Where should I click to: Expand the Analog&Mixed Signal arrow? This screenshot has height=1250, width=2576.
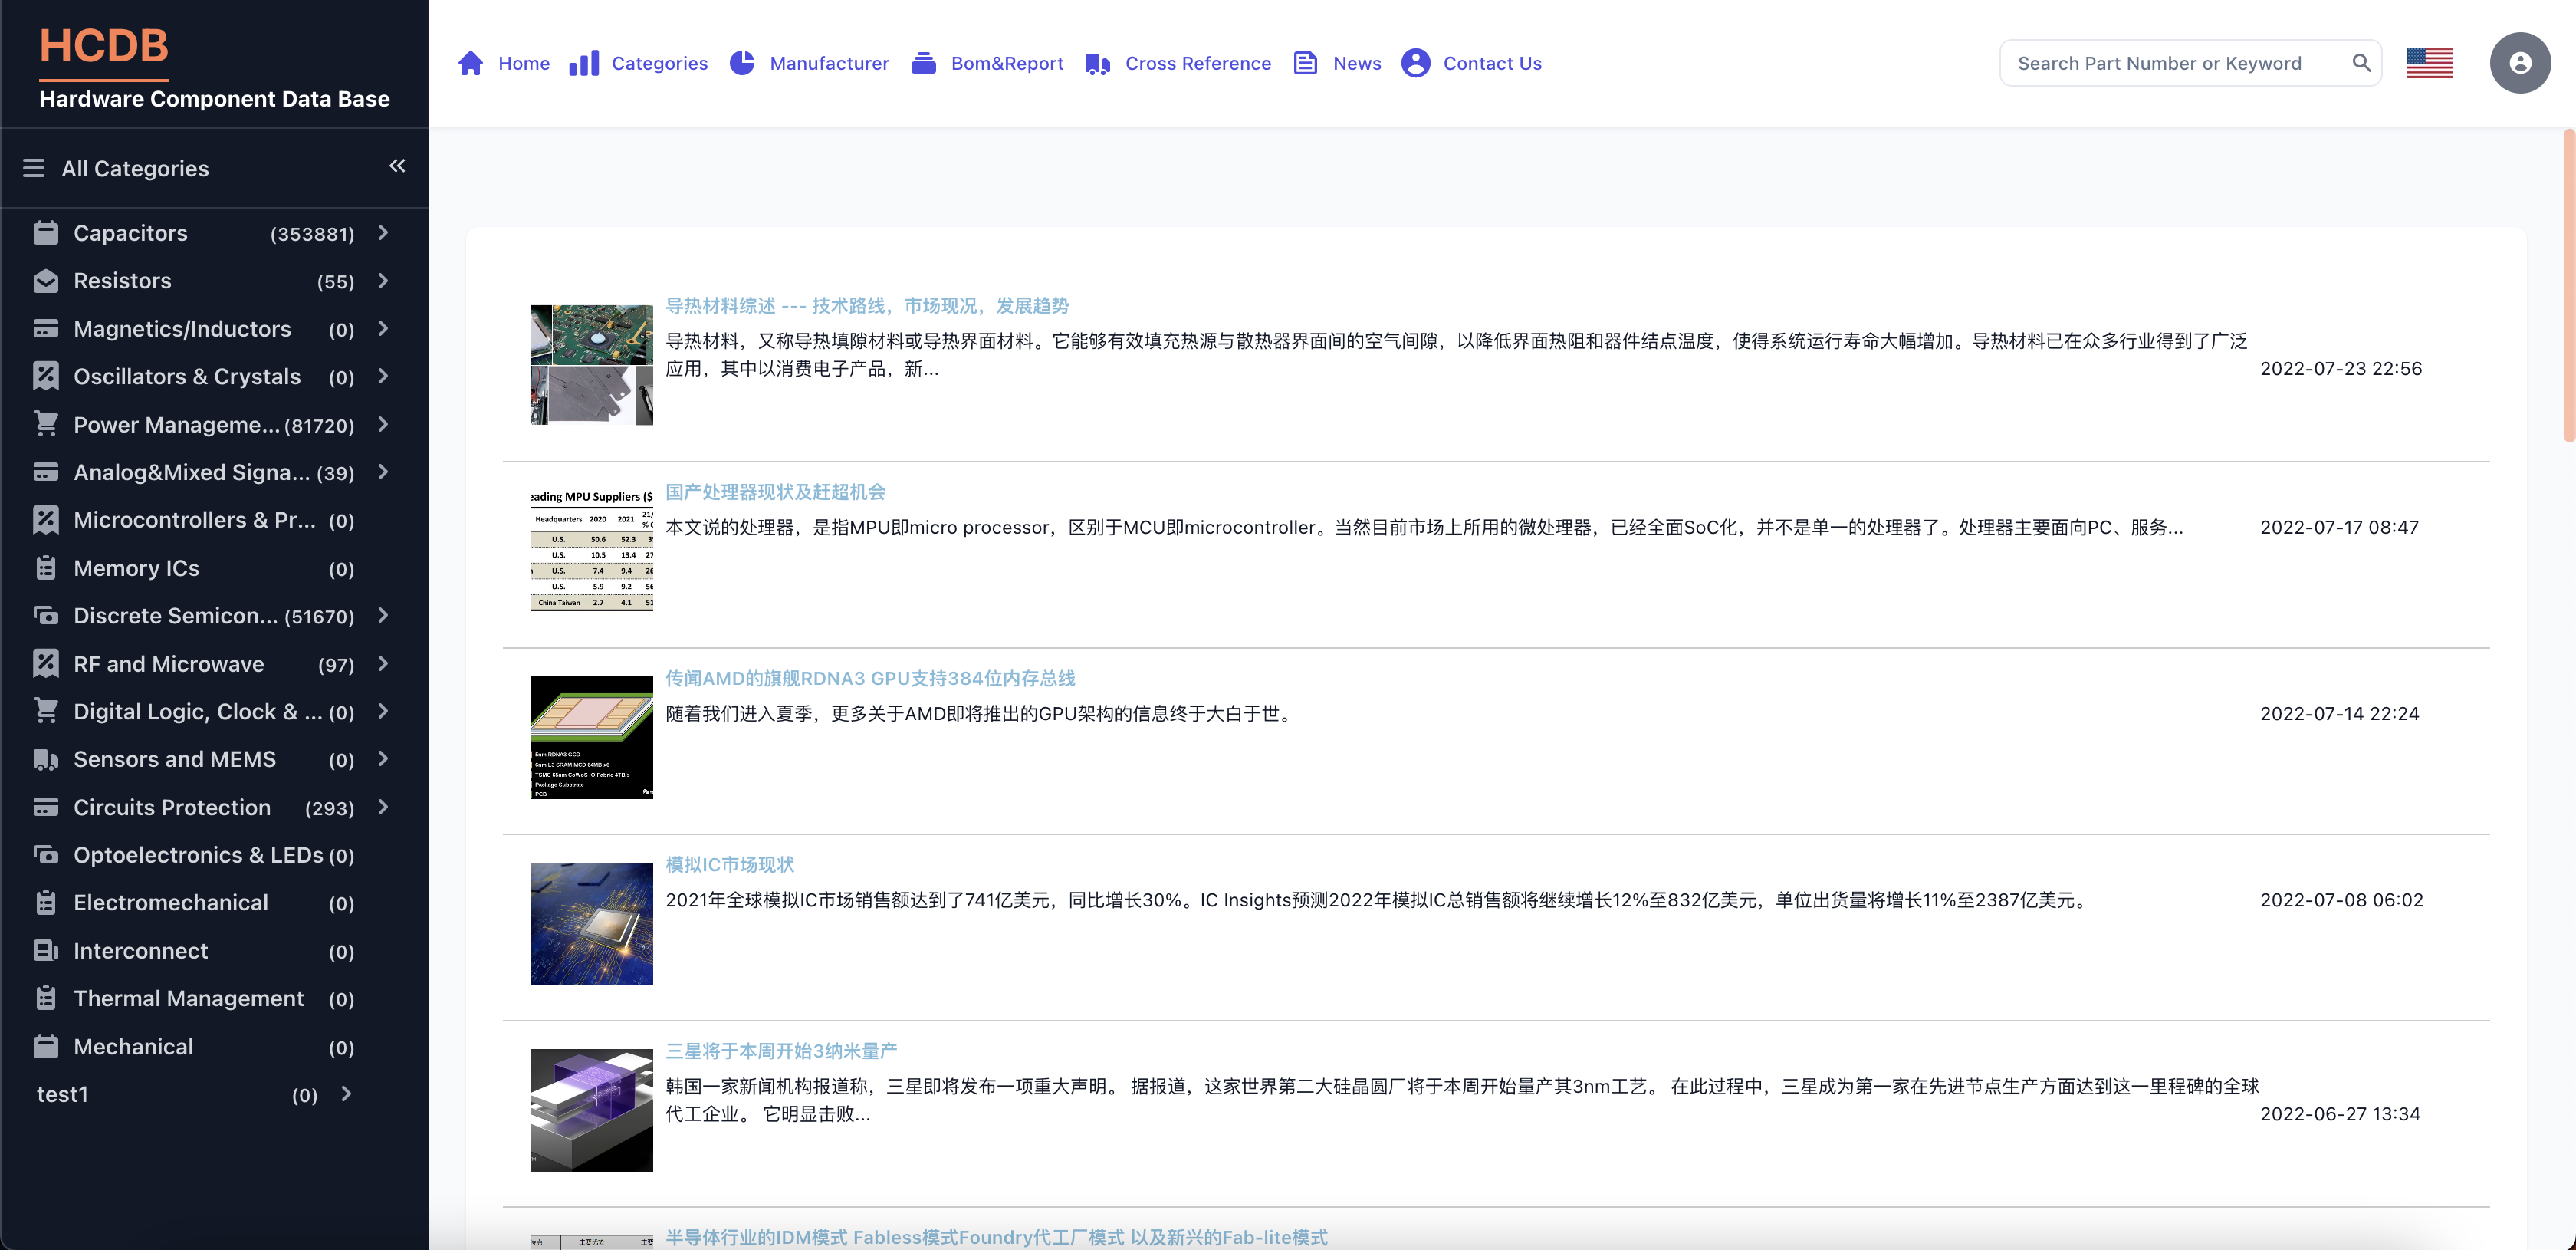383,472
